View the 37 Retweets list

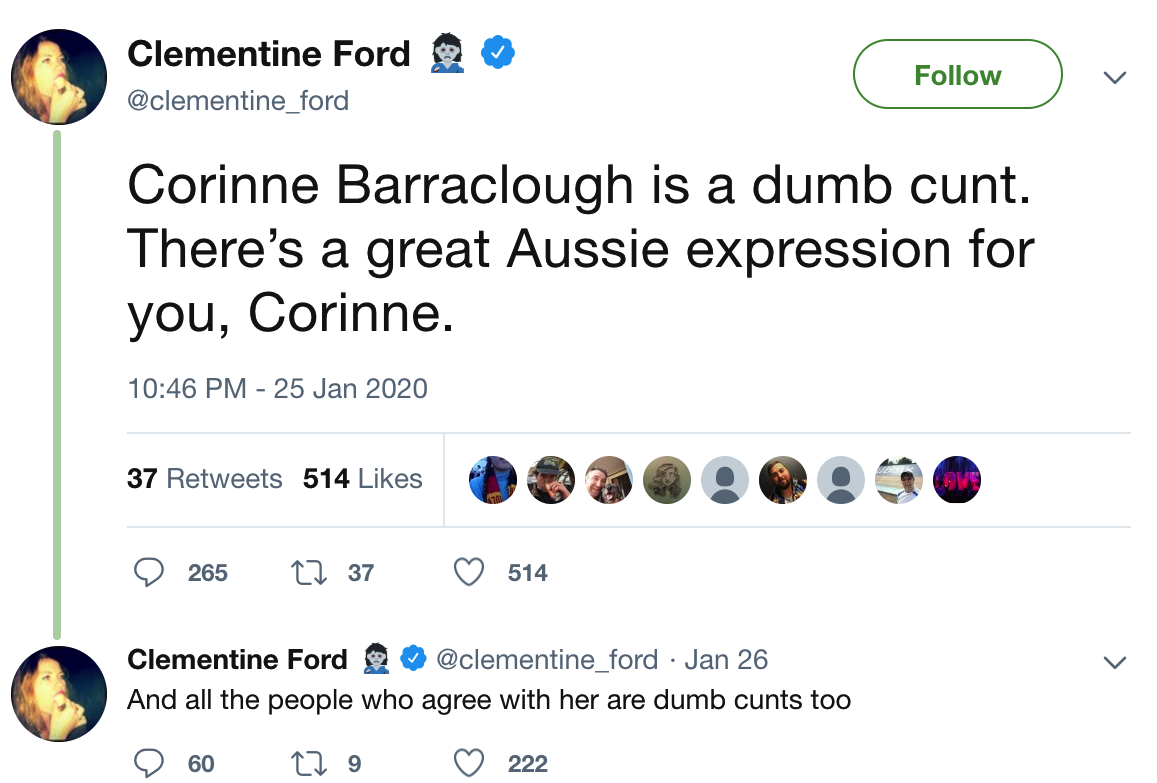[205, 479]
